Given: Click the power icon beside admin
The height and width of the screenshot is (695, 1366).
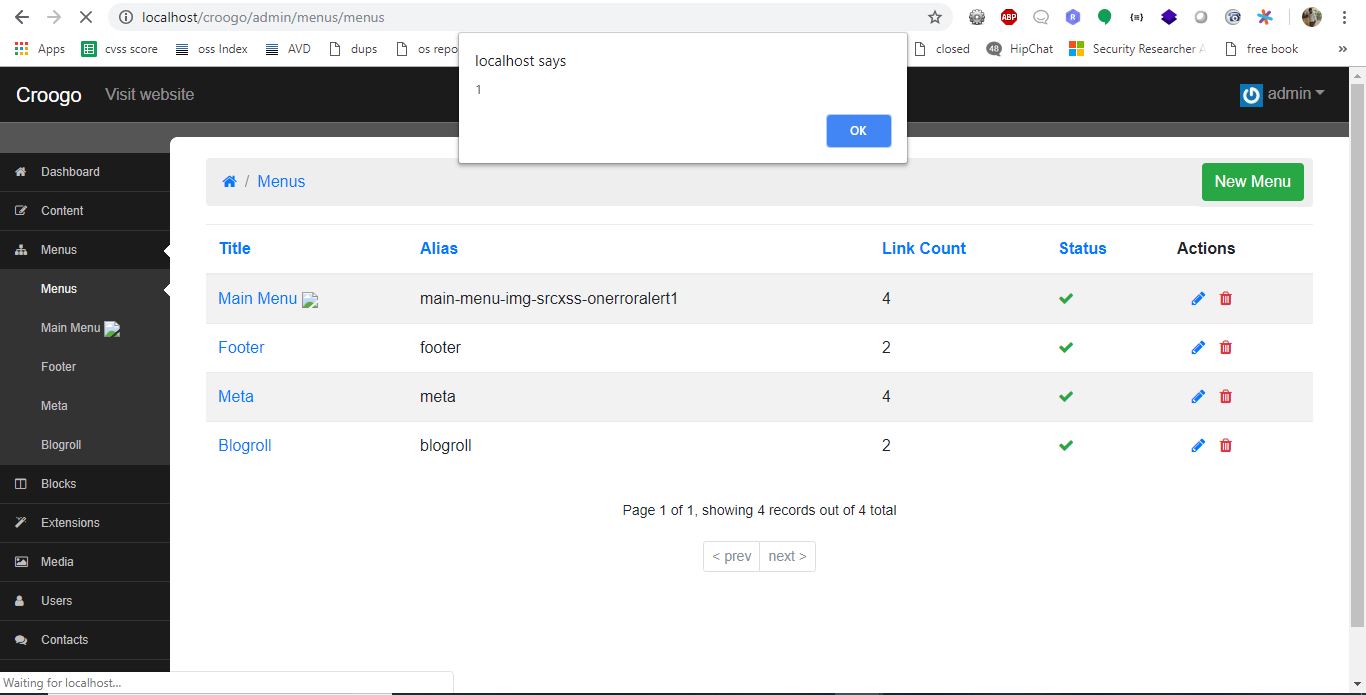Looking at the screenshot, I should pos(1251,95).
